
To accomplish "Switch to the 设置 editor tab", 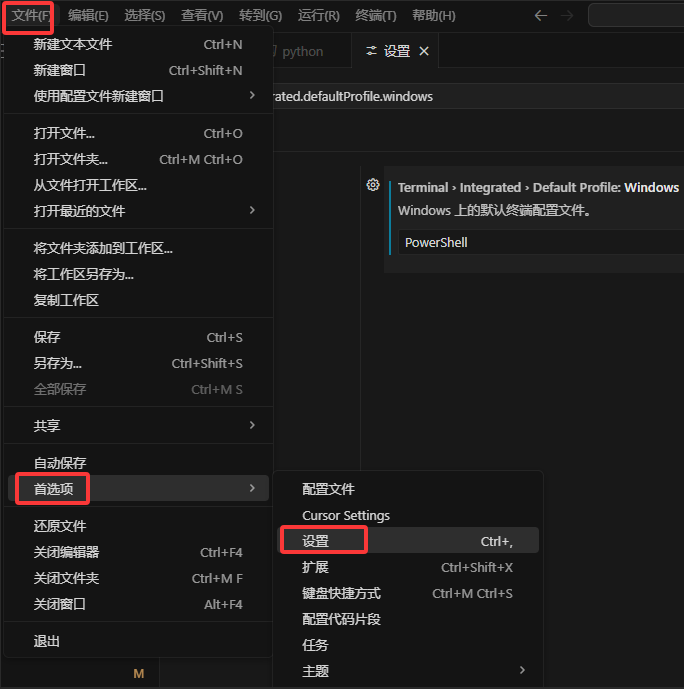I will point(395,51).
